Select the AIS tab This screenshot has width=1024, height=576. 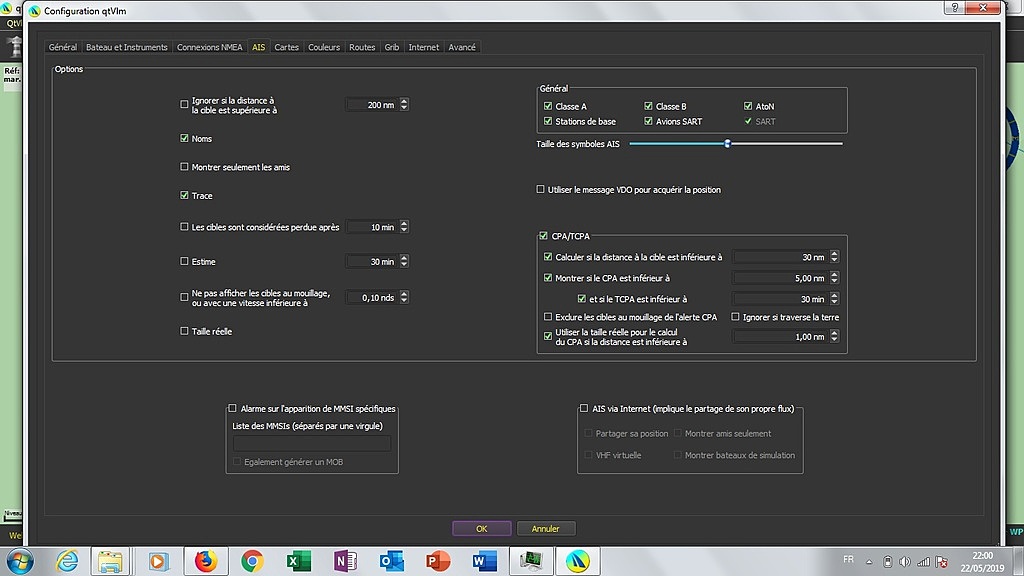pyautogui.click(x=259, y=47)
